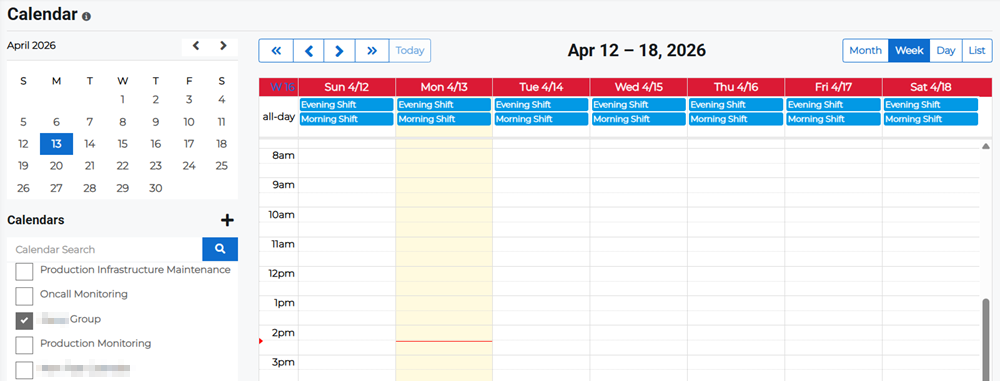Open Morning Shift event on Tue 4/14

tap(541, 119)
